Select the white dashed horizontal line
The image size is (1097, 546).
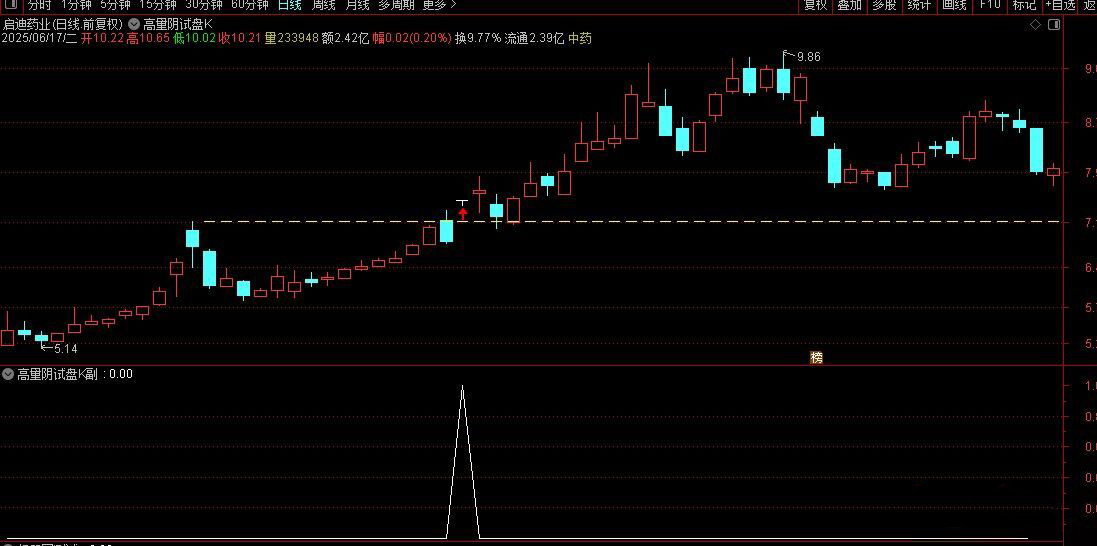pos(632,222)
